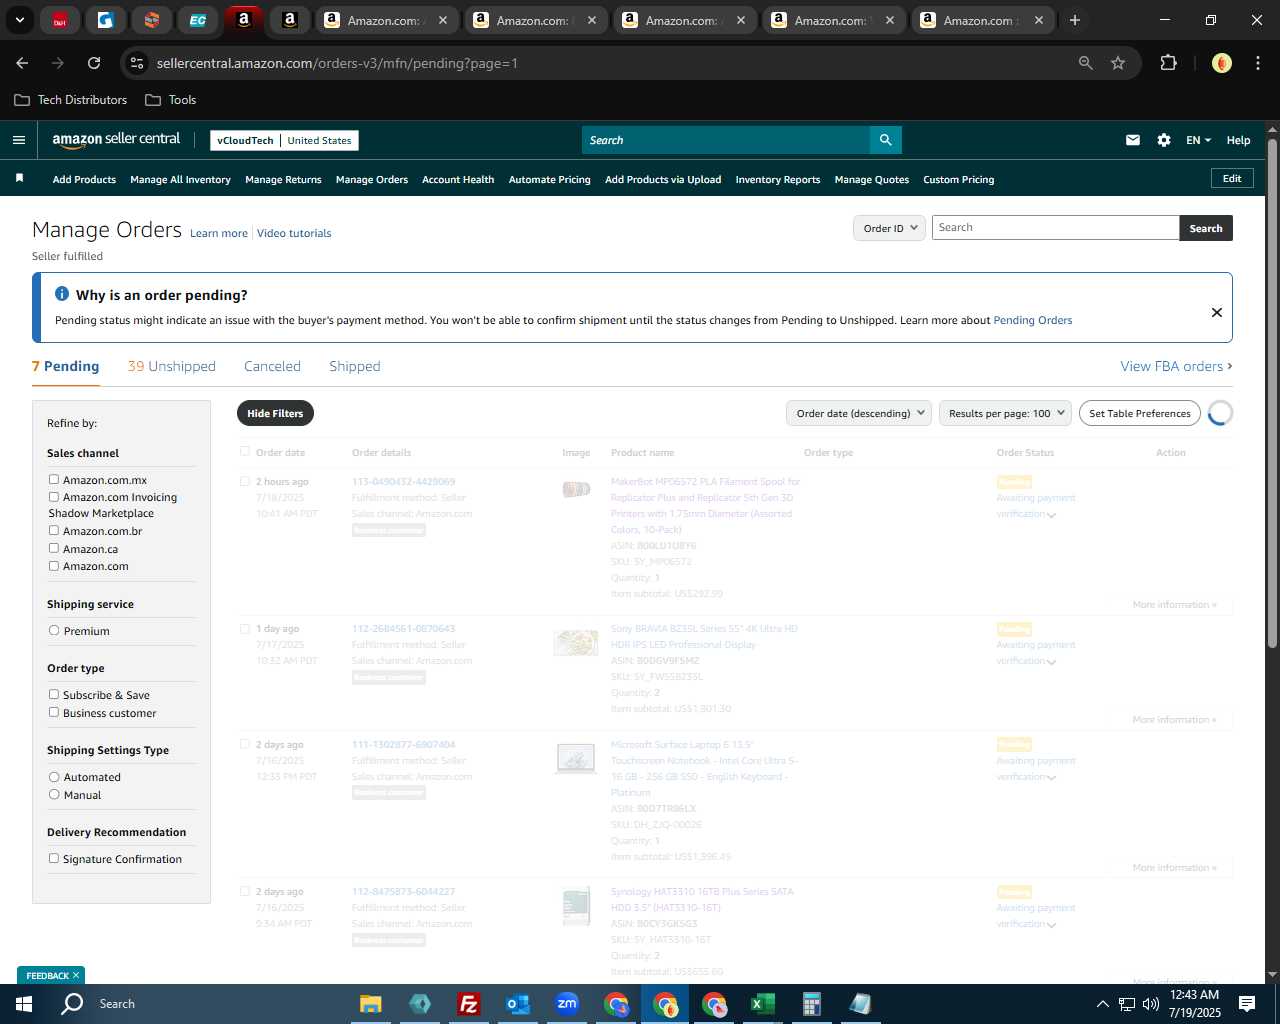
Task: Reload the page with the browser refresh icon
Action: (94, 63)
